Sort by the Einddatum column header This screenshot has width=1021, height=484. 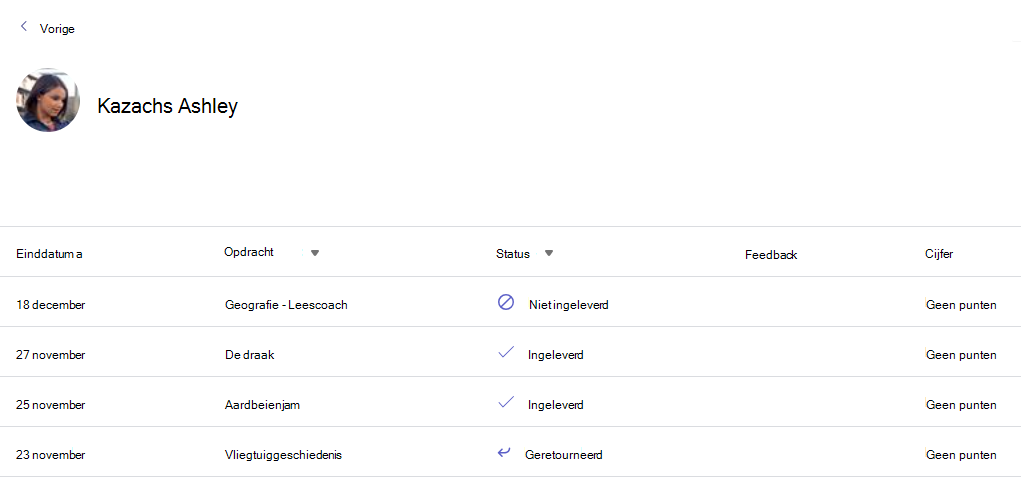(49, 254)
